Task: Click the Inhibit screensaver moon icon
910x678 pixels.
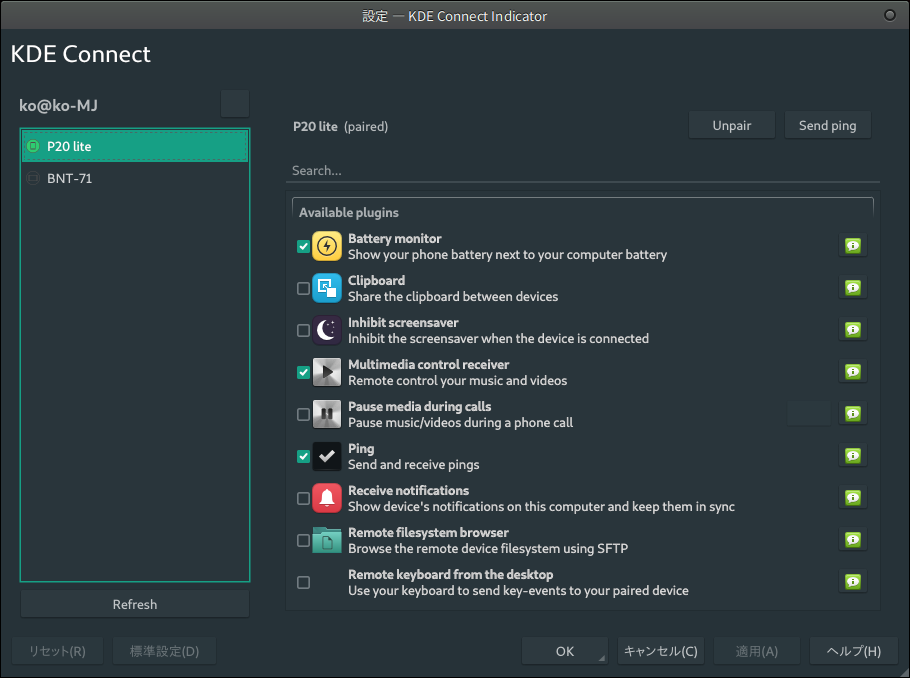Action: pos(327,330)
